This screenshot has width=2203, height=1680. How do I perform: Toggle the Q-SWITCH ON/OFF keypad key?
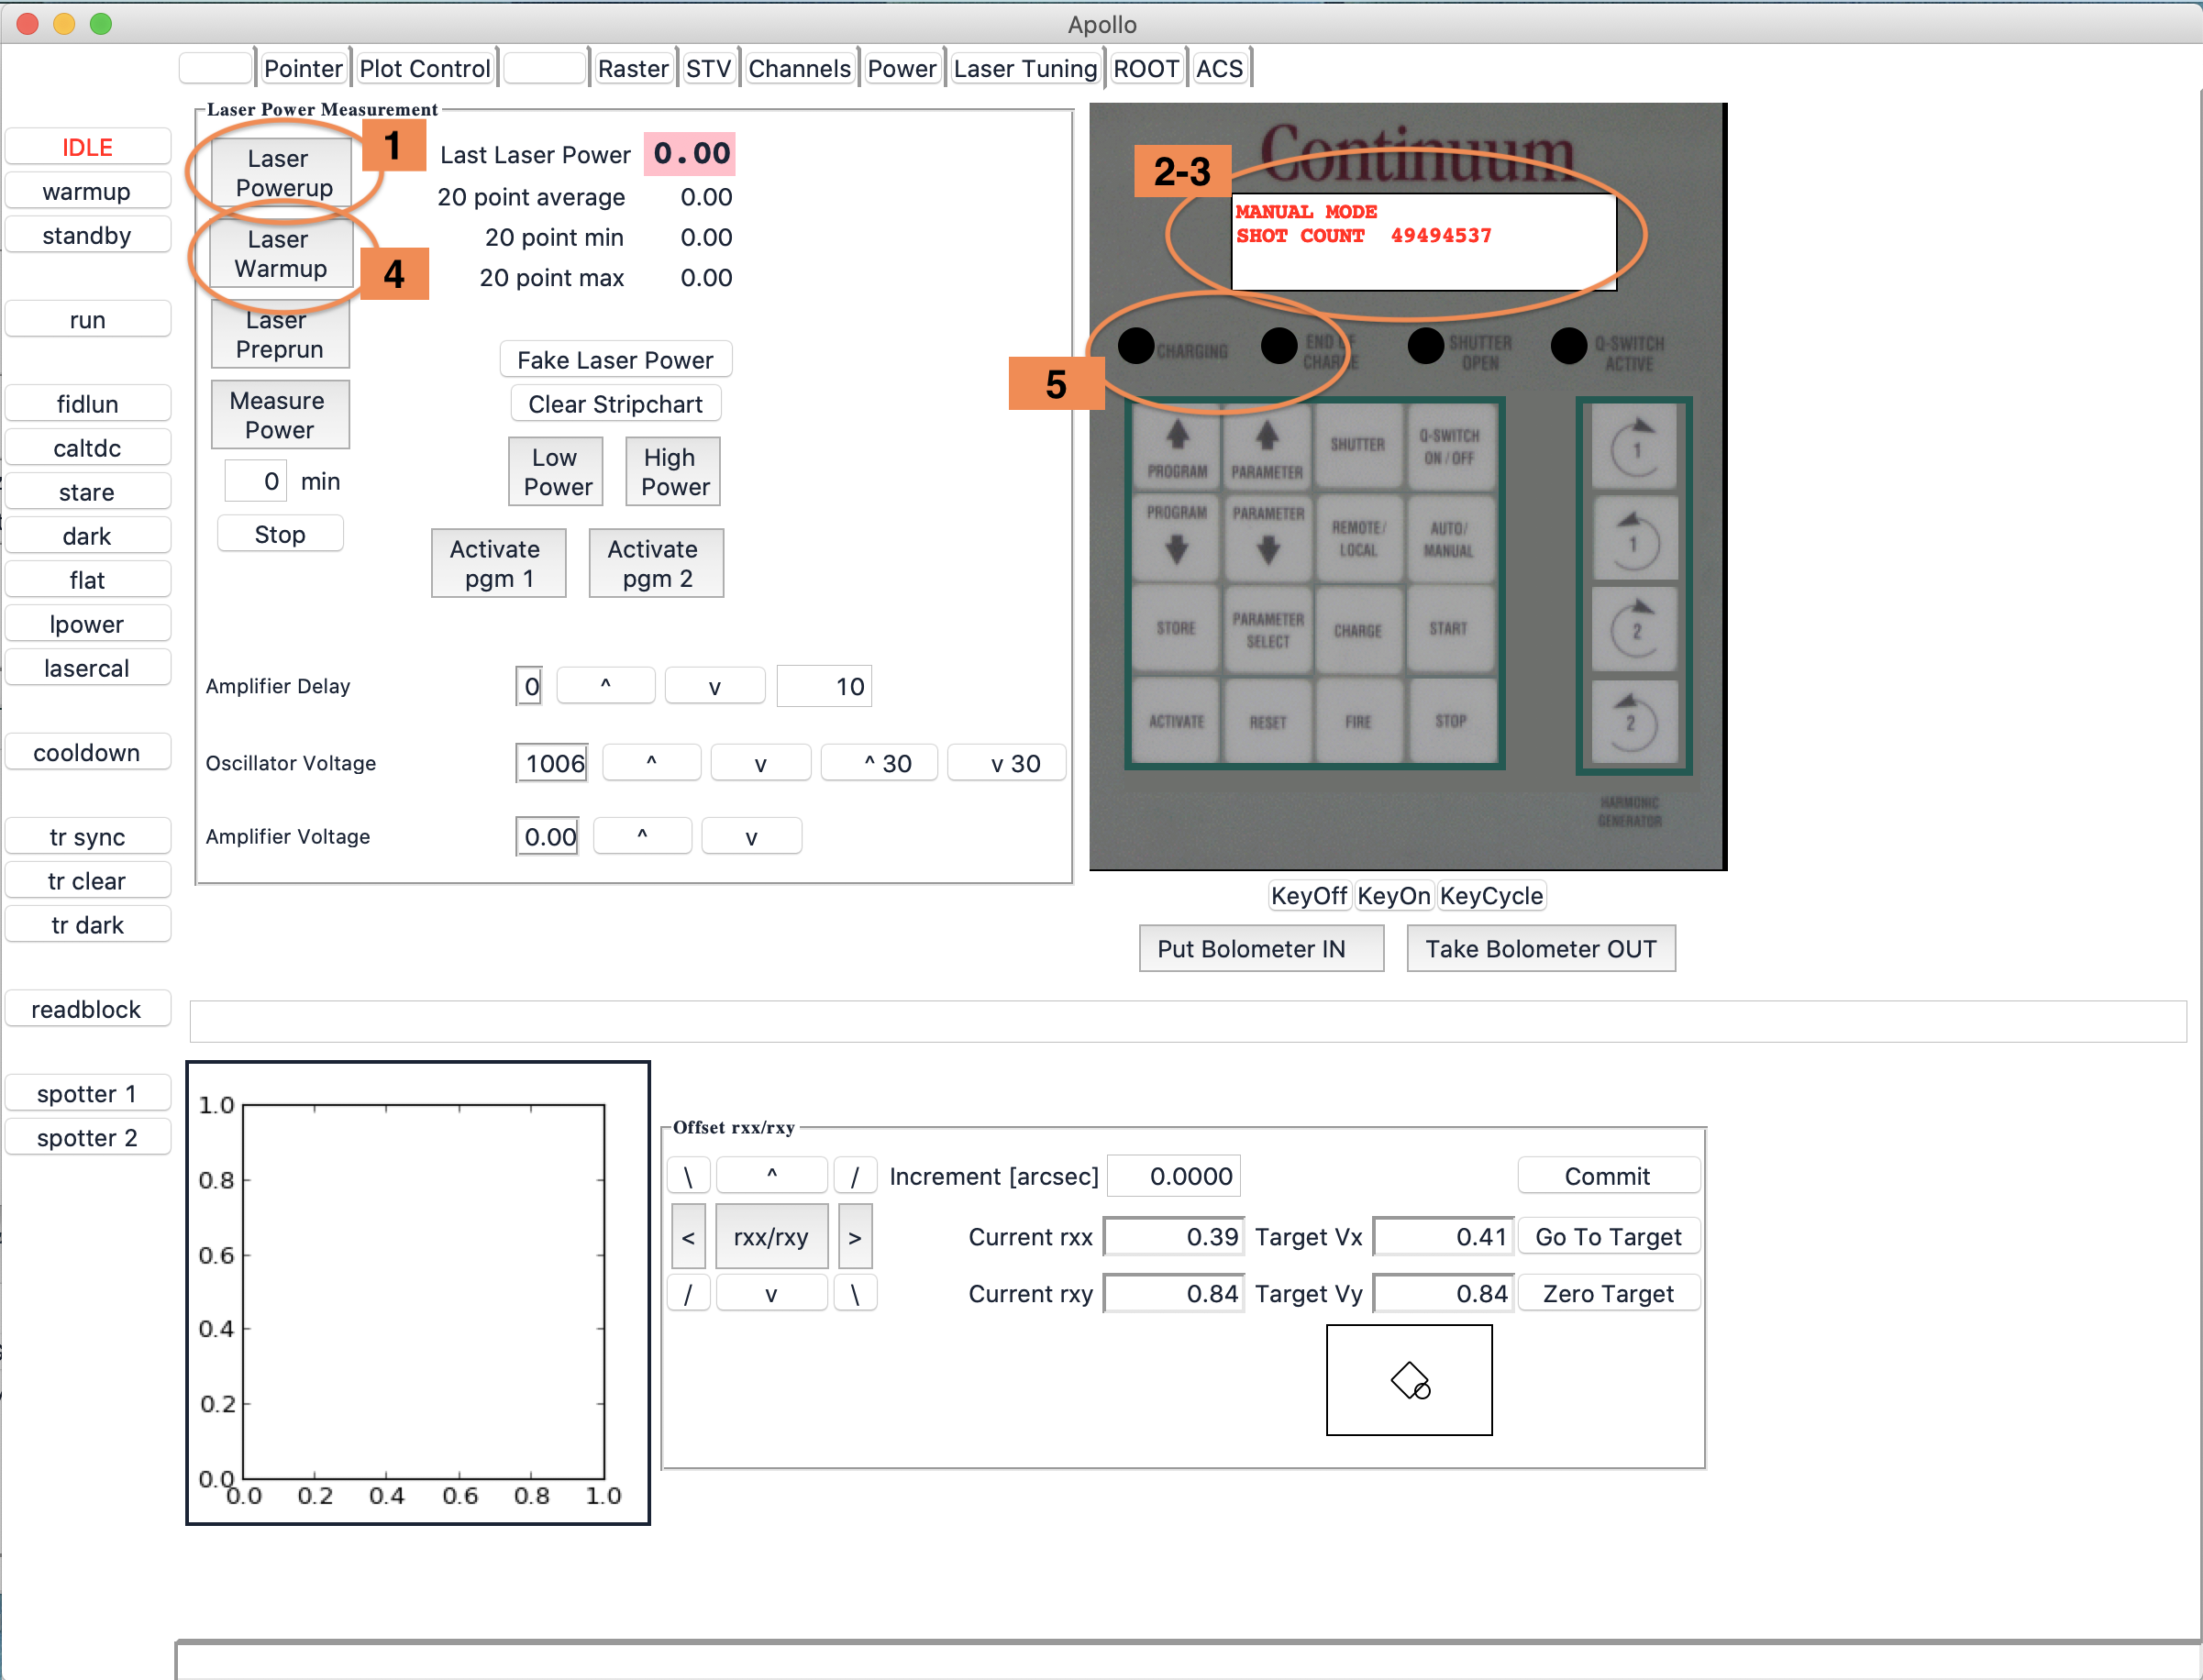(x=1449, y=445)
